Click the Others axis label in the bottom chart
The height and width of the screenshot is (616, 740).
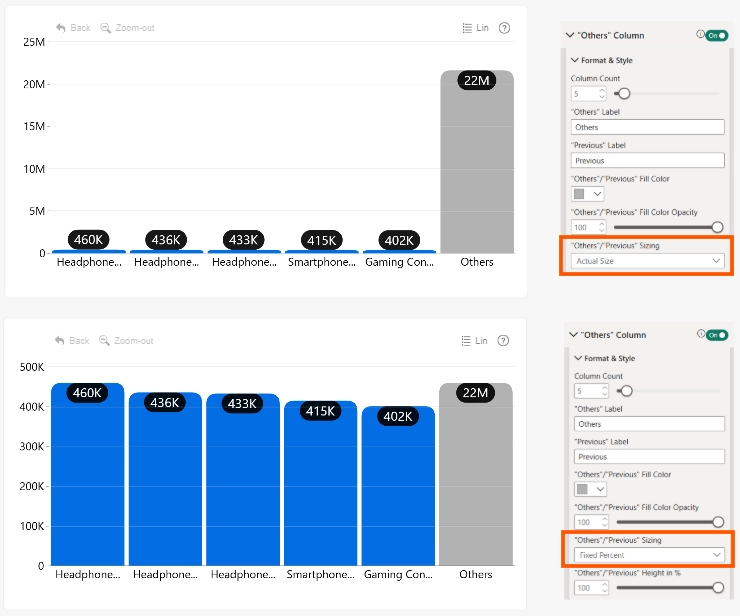click(476, 574)
